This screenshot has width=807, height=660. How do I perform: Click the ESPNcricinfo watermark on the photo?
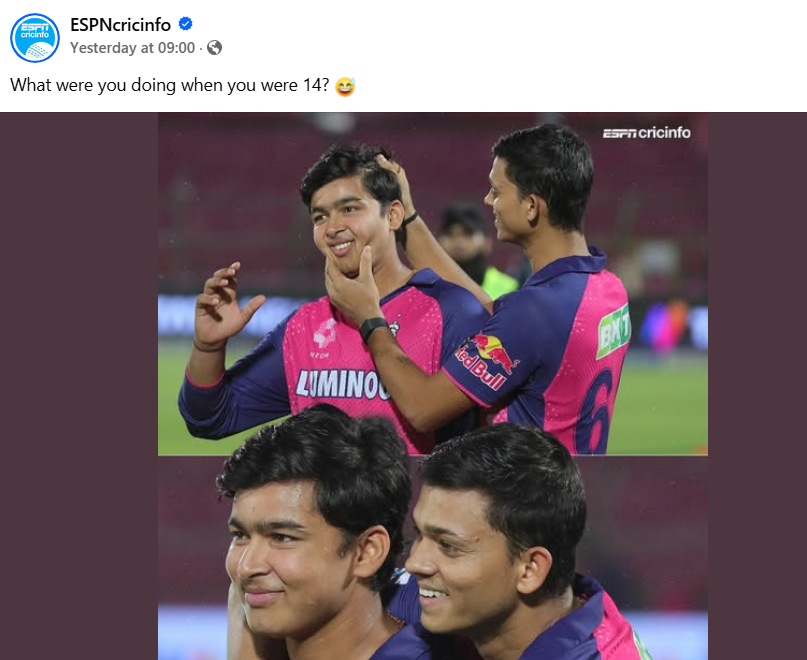coord(646,133)
